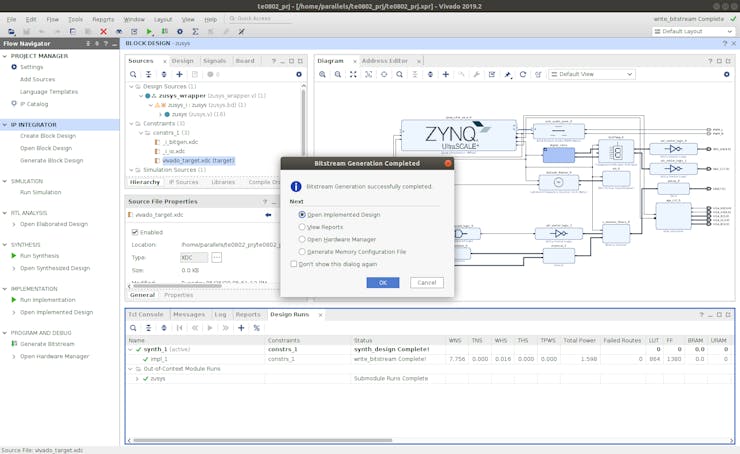Image resolution: width=740 pixels, height=454 pixels.
Task: Click the Sources panel search icon
Action: point(134,74)
